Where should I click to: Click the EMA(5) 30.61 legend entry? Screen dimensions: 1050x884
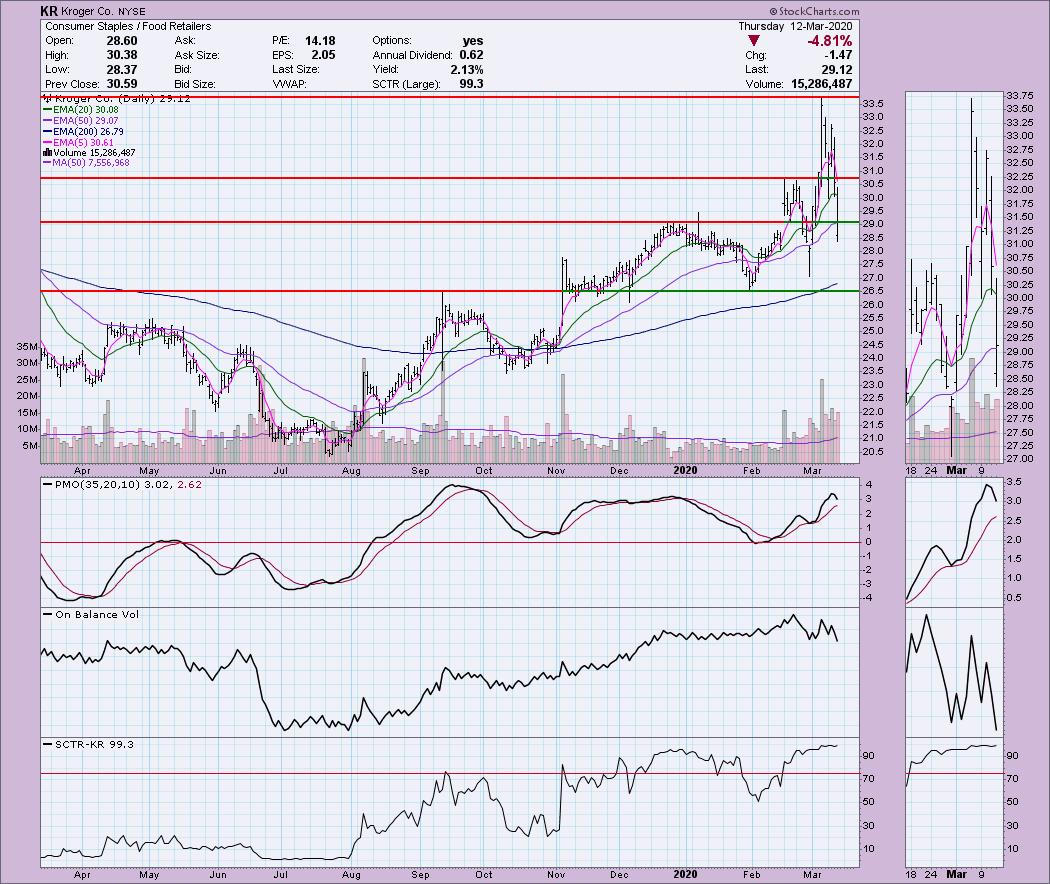(x=78, y=143)
